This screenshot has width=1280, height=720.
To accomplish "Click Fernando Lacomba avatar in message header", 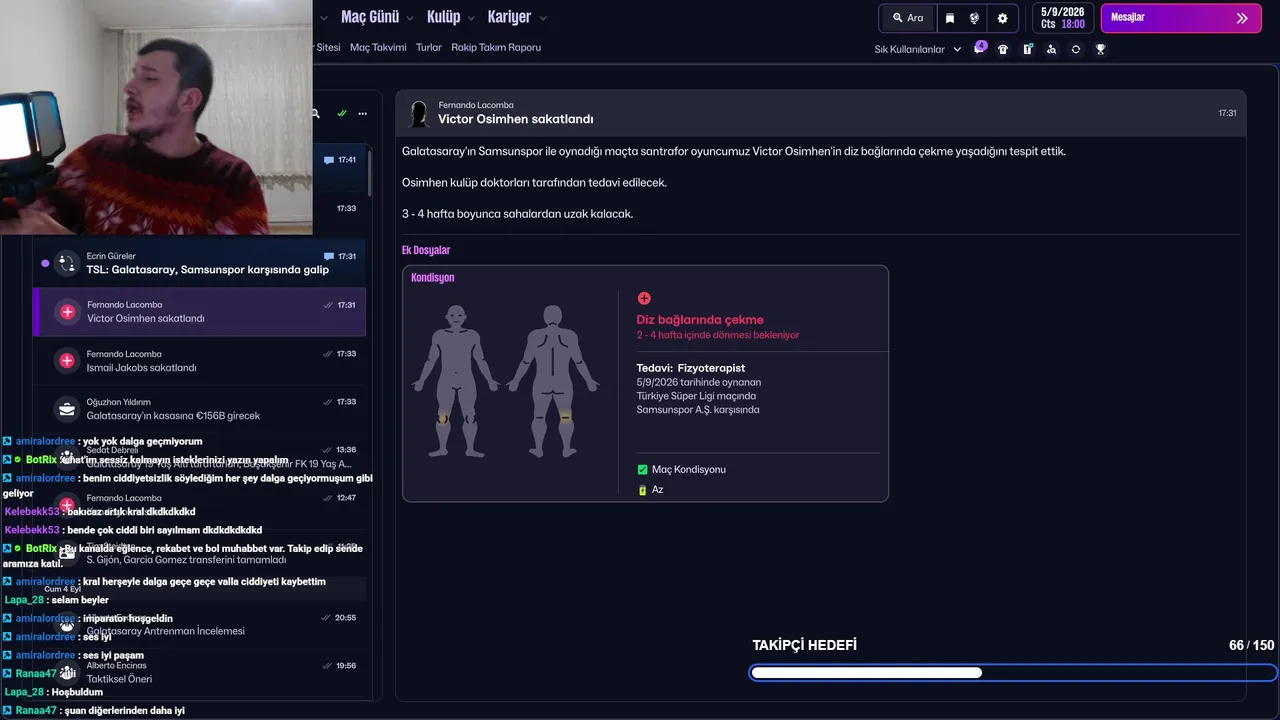I will tap(420, 113).
